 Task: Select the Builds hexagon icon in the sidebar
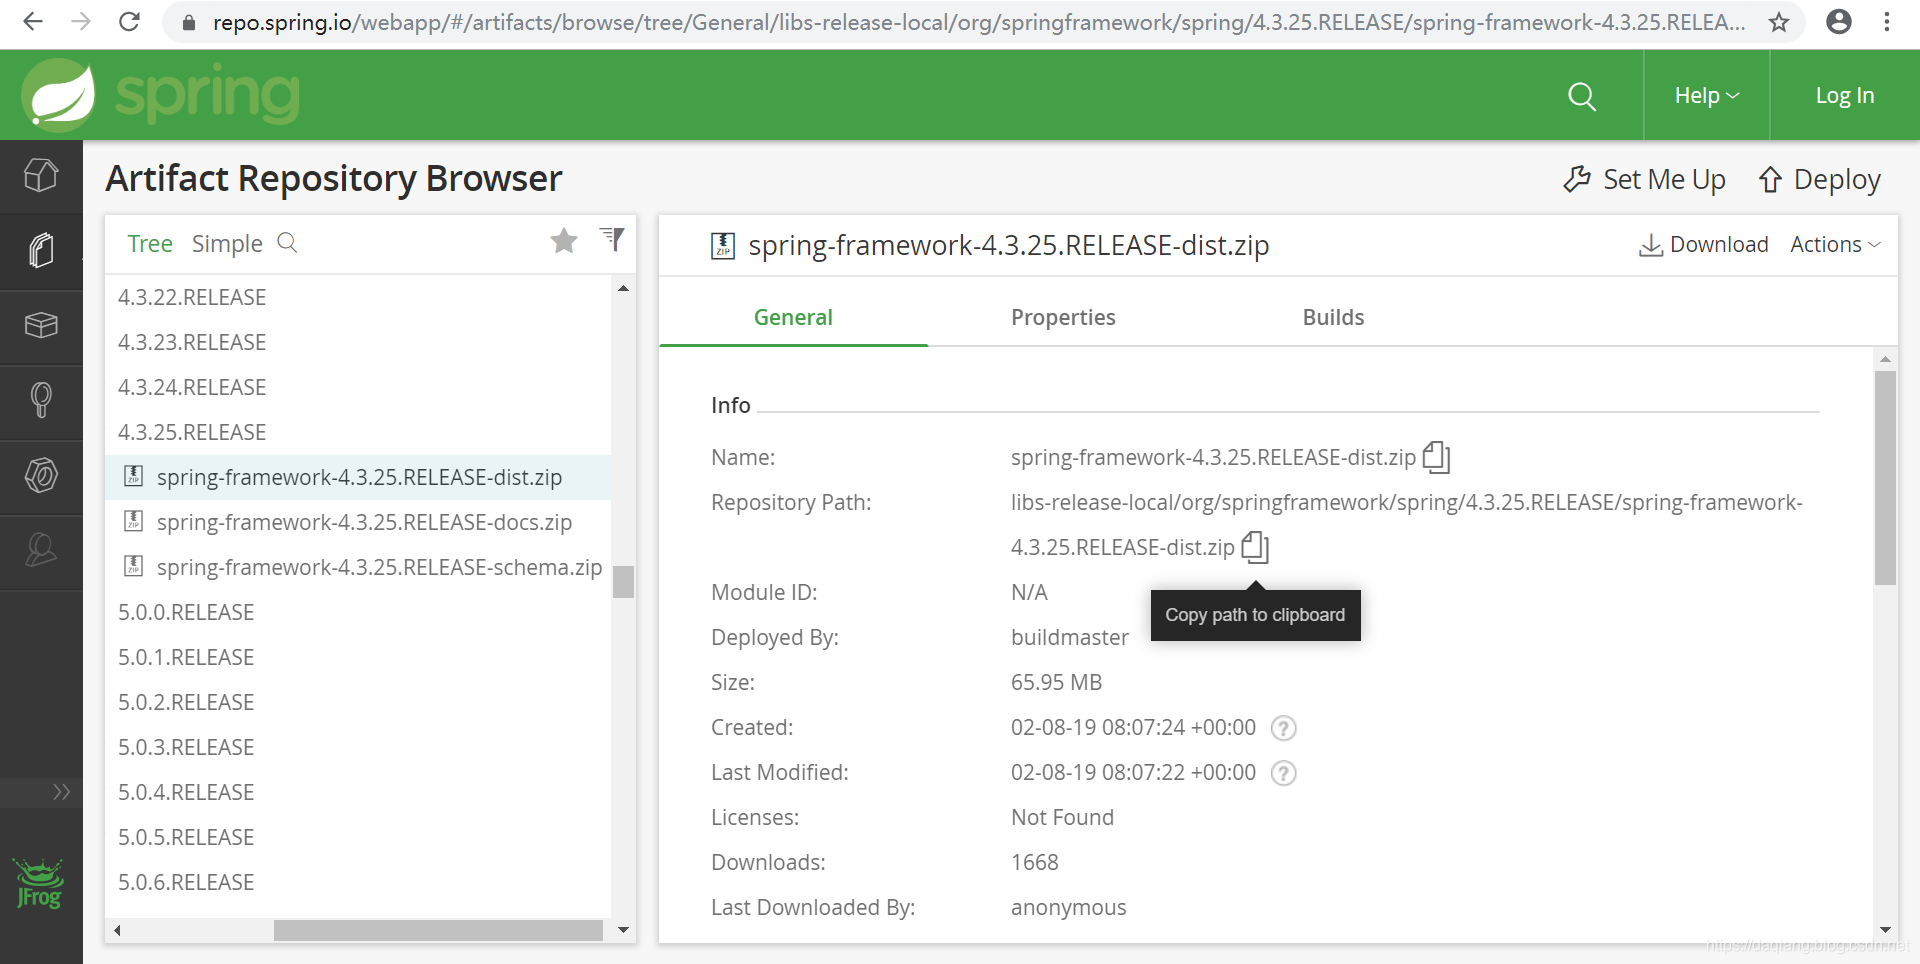(x=41, y=477)
